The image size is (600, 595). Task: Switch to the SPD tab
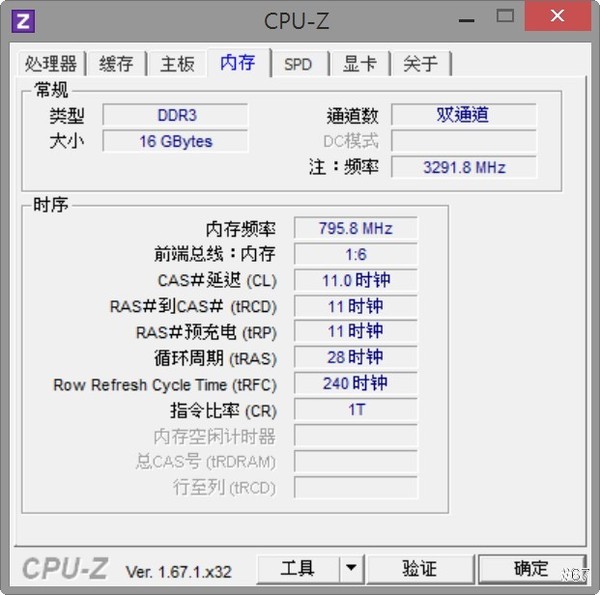pos(298,64)
